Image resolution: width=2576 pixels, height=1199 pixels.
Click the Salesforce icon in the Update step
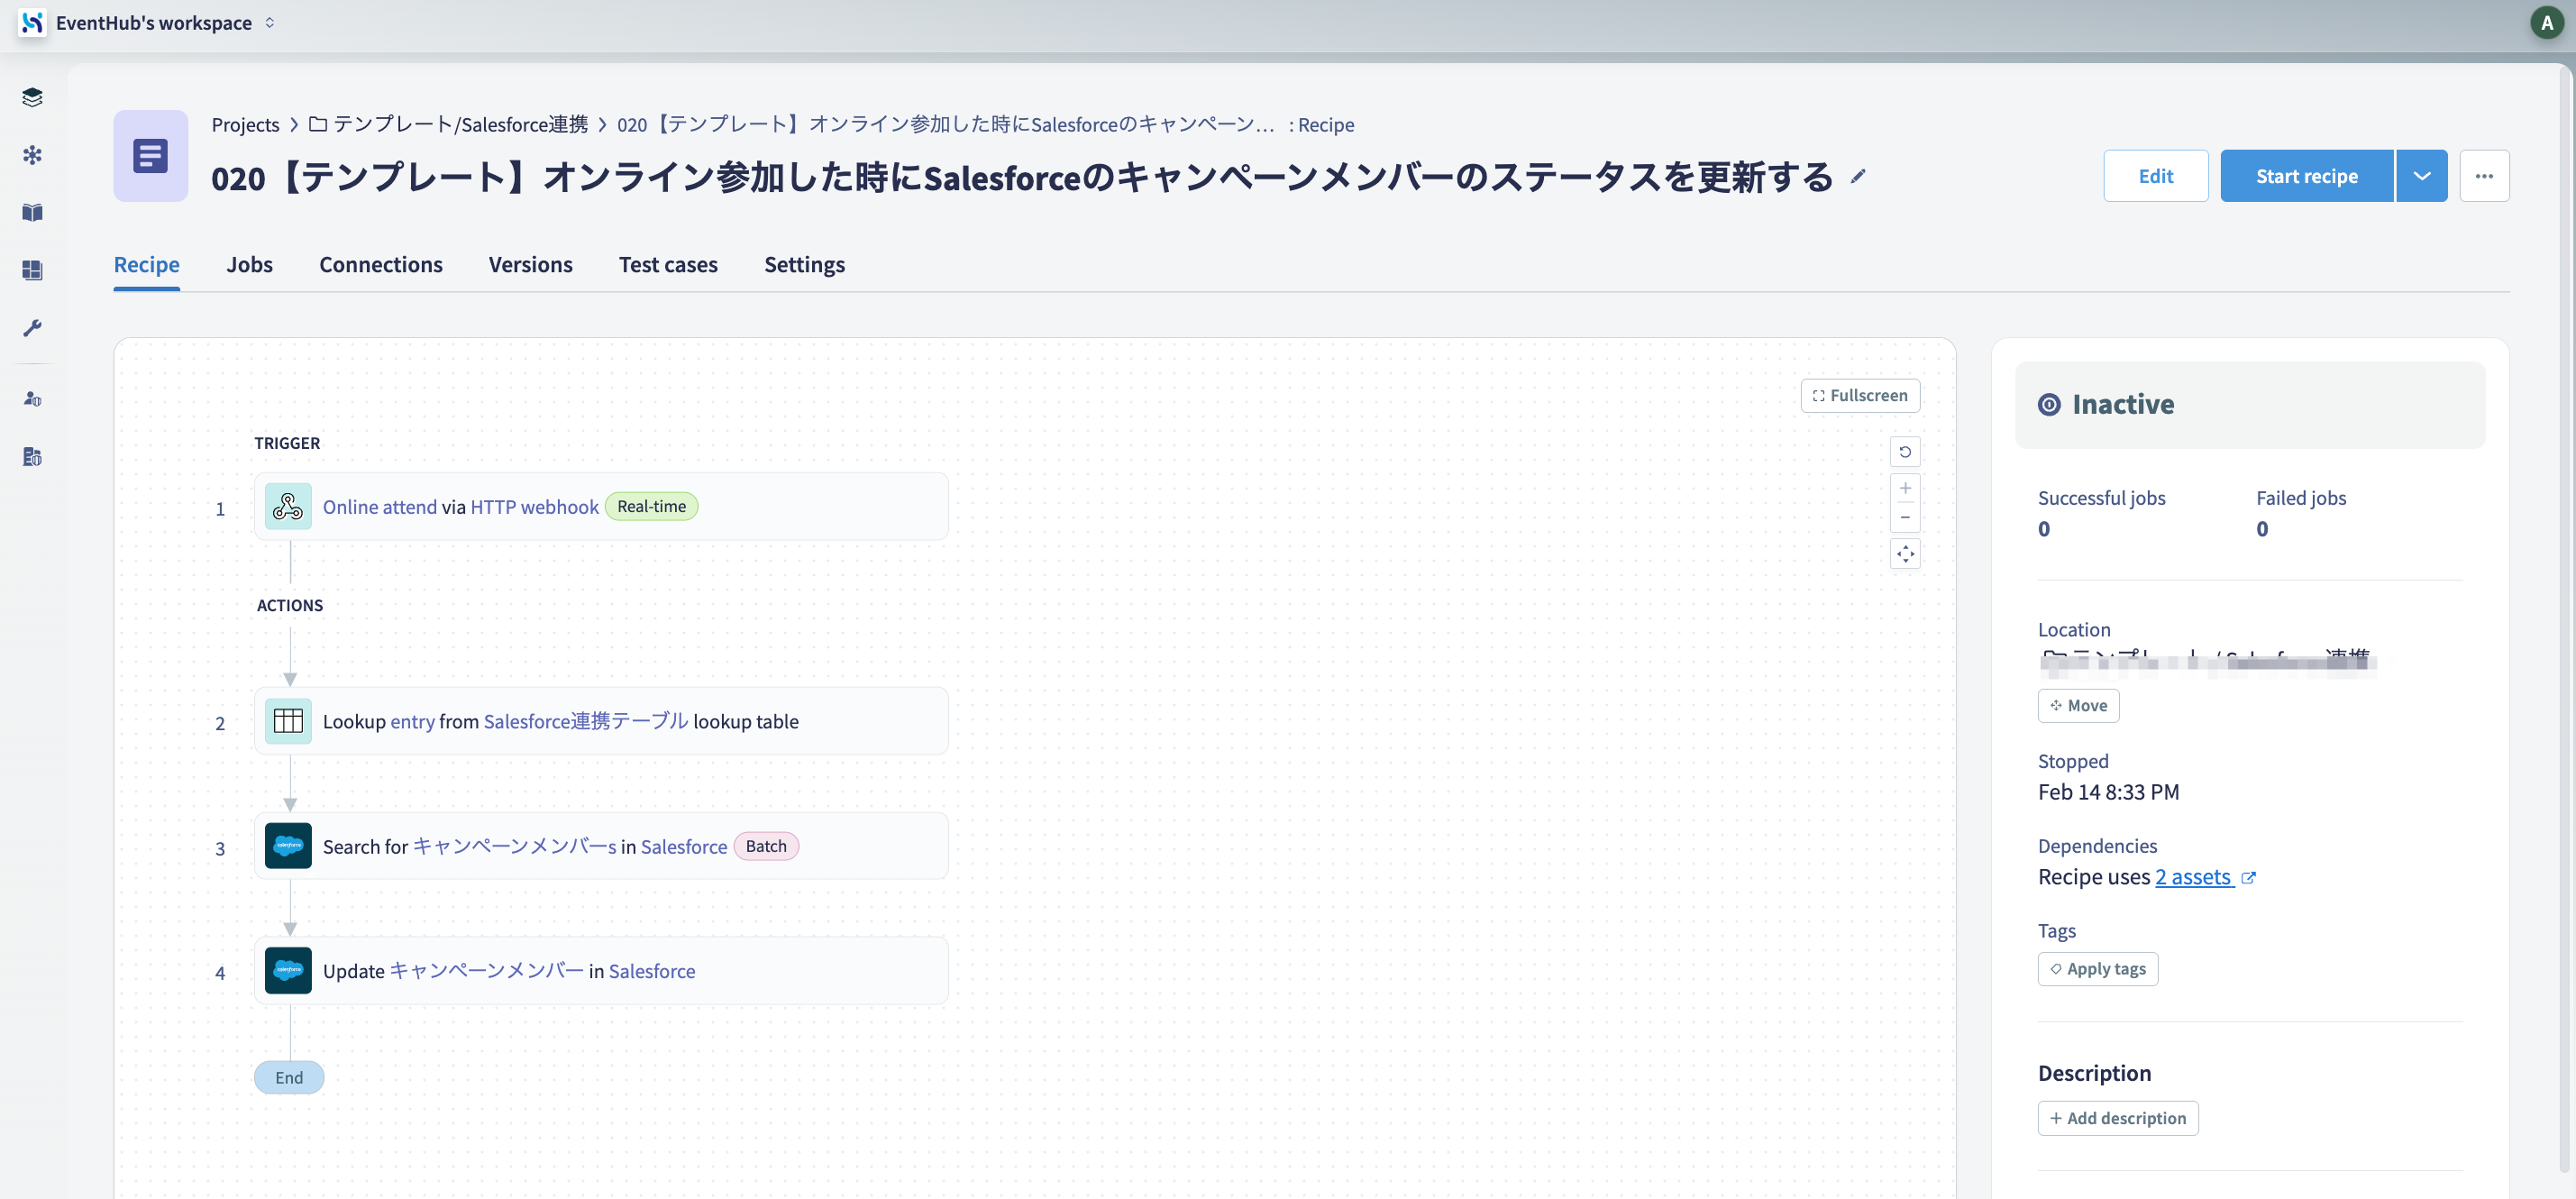pos(288,971)
